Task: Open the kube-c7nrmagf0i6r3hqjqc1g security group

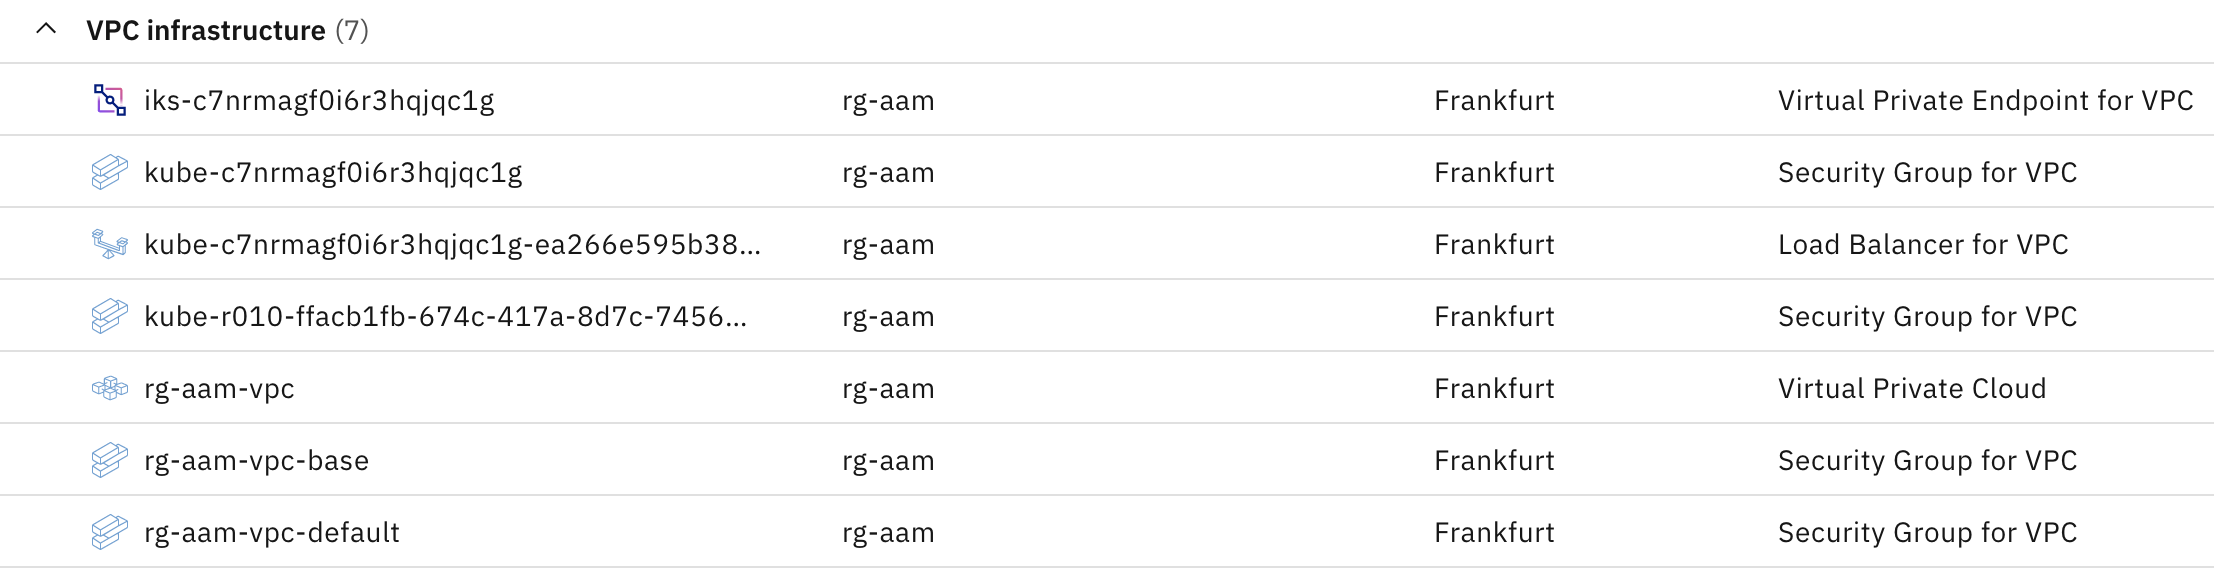Action: pos(333,172)
